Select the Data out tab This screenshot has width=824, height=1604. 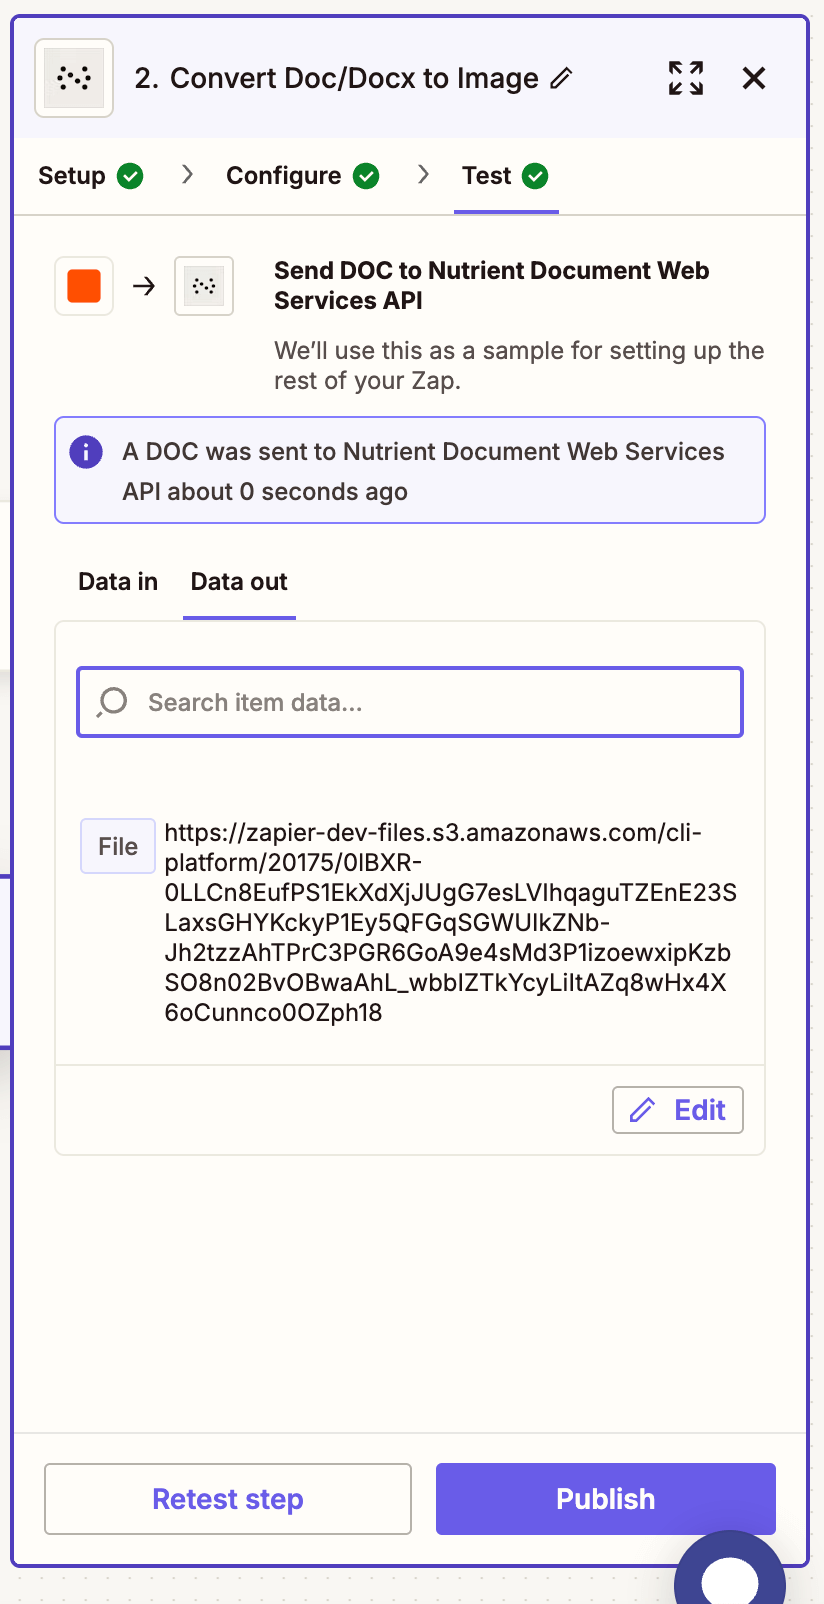pos(239,582)
